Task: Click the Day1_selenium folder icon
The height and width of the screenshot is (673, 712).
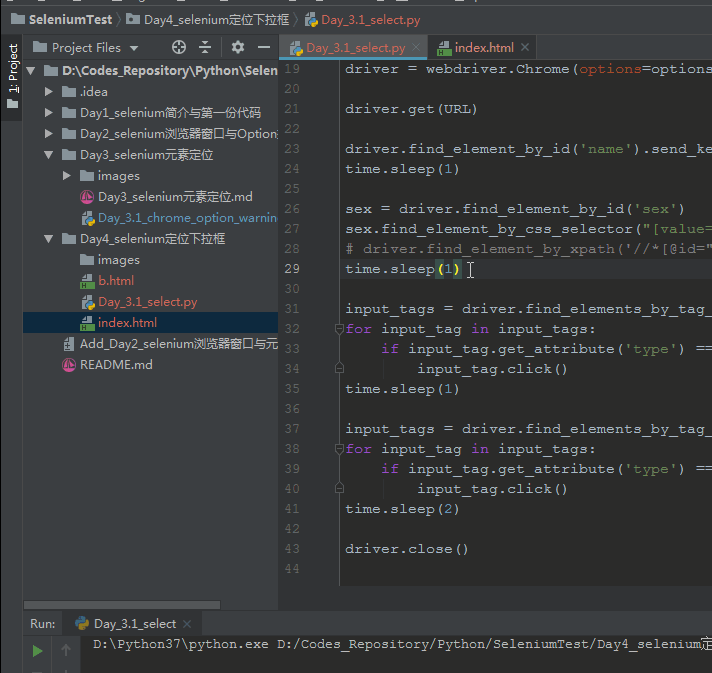Action: 69,113
